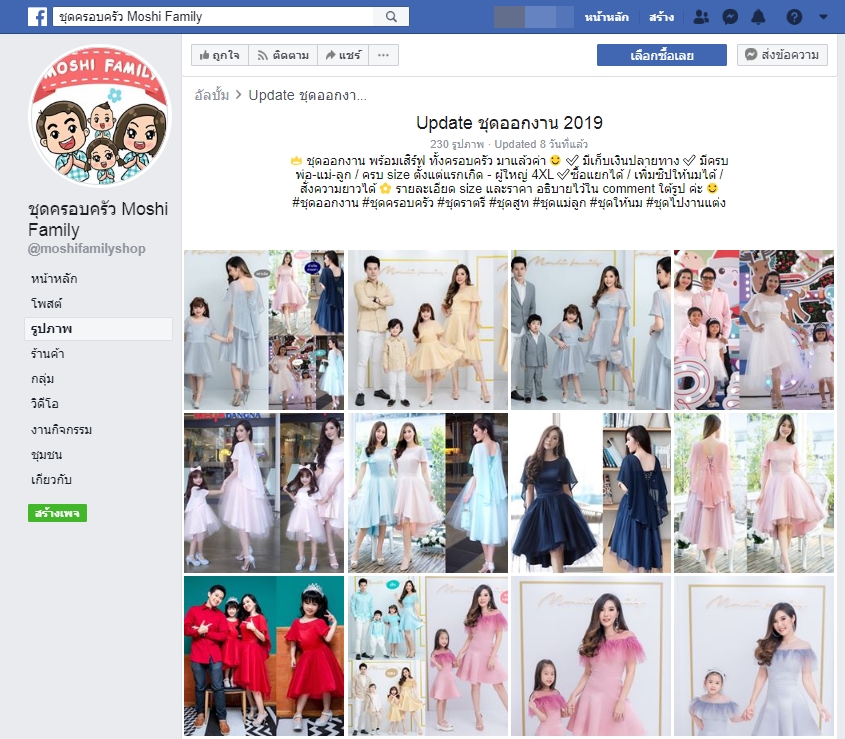The height and width of the screenshot is (739, 845).
Task: Open the Shop tab (ร้านค้า) in sidebar
Action: 48,354
